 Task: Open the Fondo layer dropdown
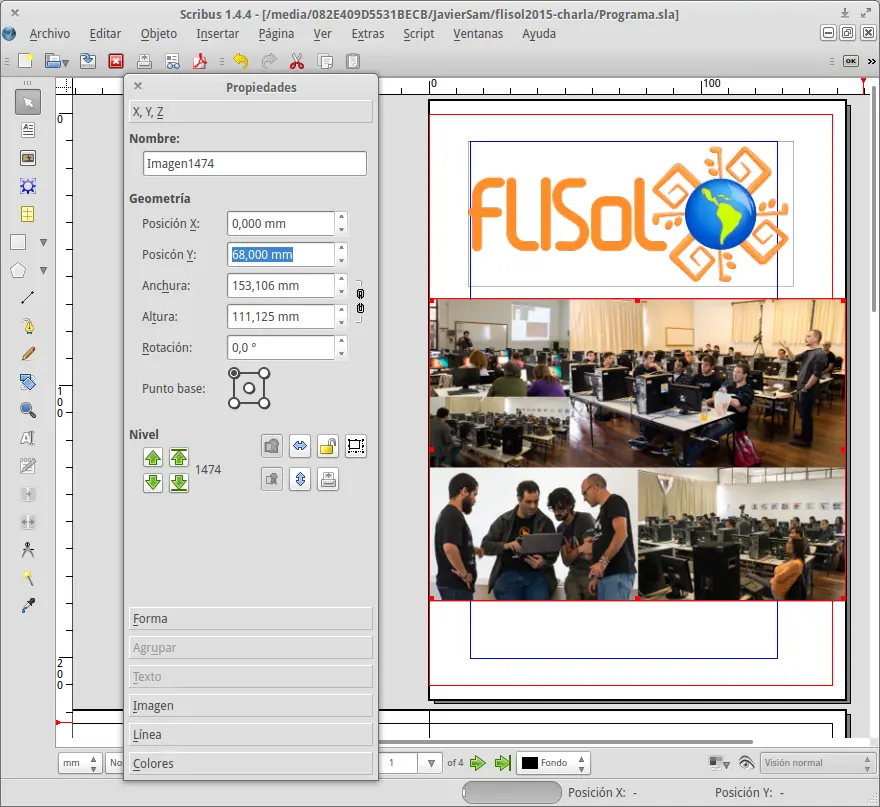(554, 763)
